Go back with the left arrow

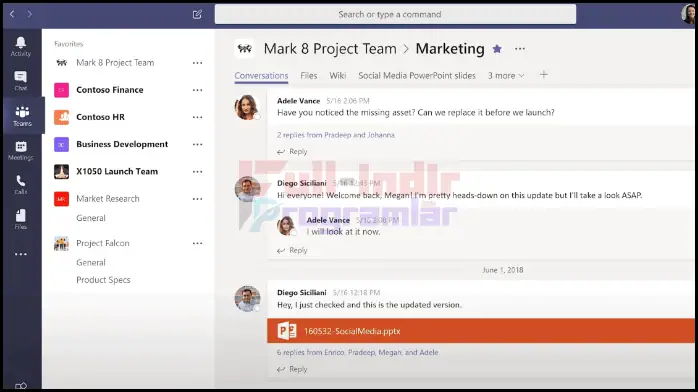point(12,14)
